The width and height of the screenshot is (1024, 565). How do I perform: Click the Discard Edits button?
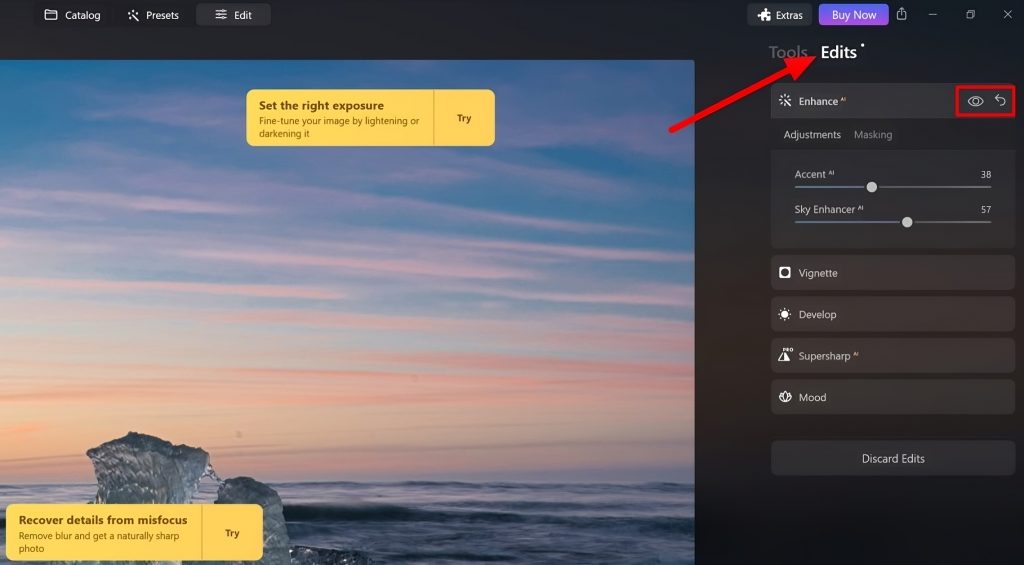tap(893, 459)
